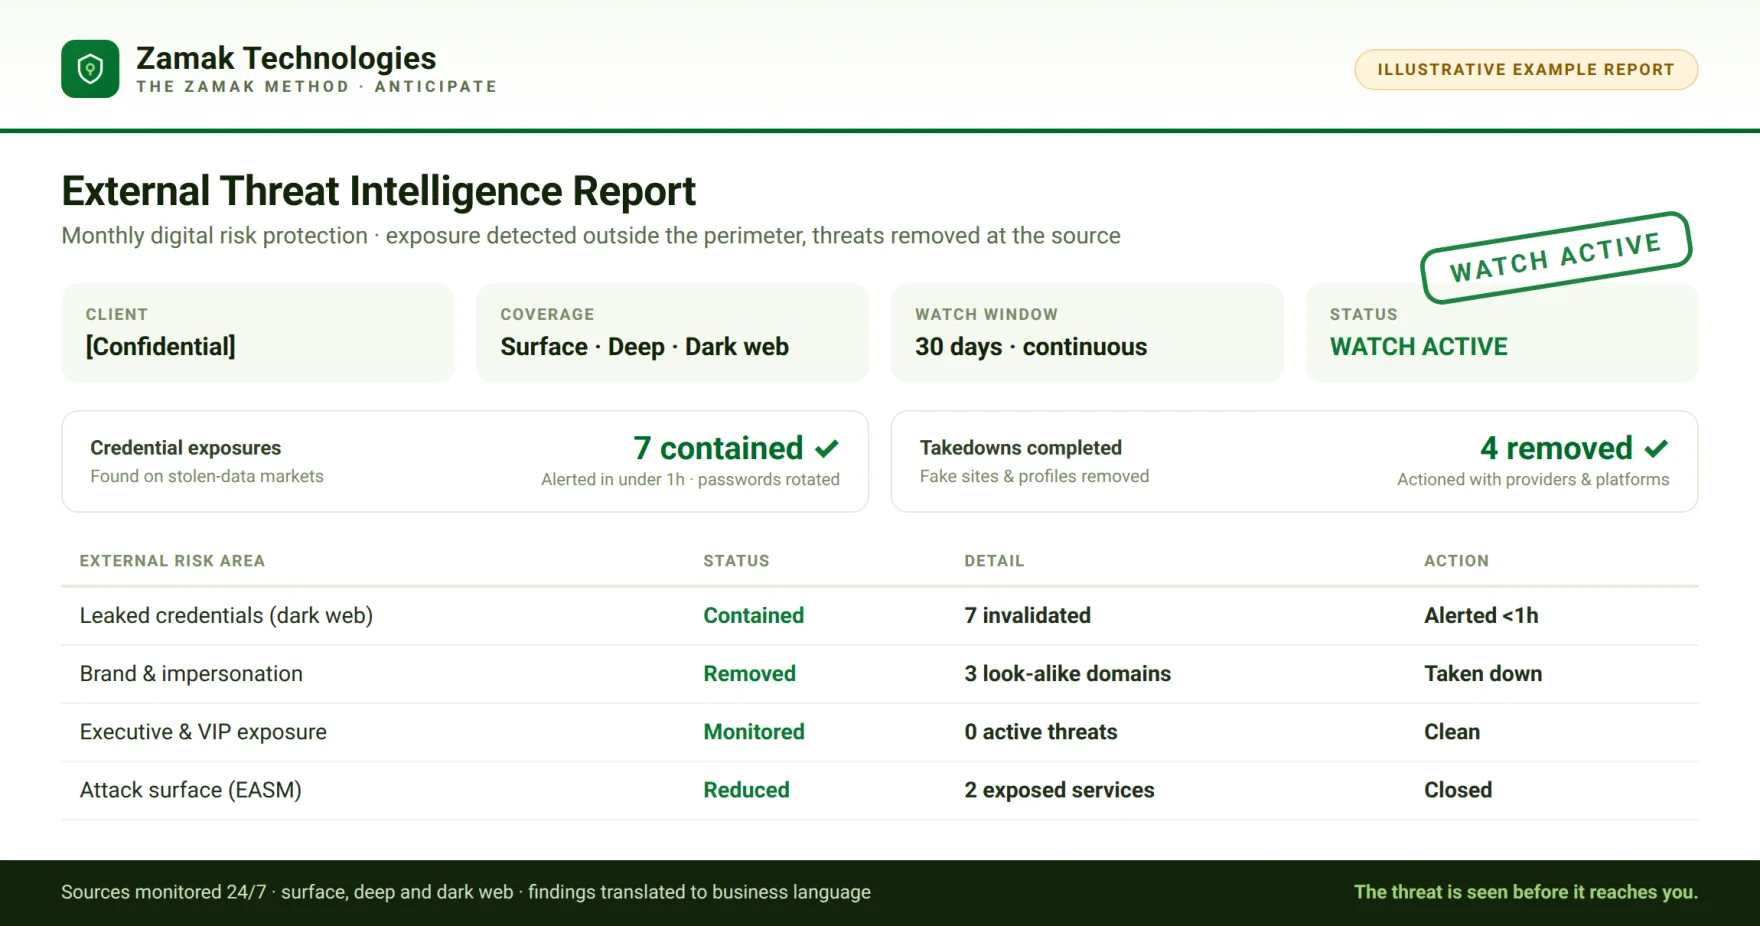
Task: Click the Surface · Deep · Dark web coverage value
Action: [644, 347]
